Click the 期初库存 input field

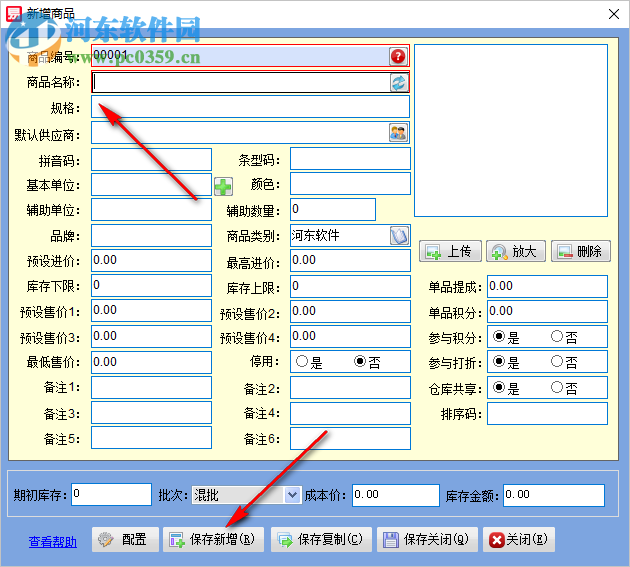coord(111,495)
